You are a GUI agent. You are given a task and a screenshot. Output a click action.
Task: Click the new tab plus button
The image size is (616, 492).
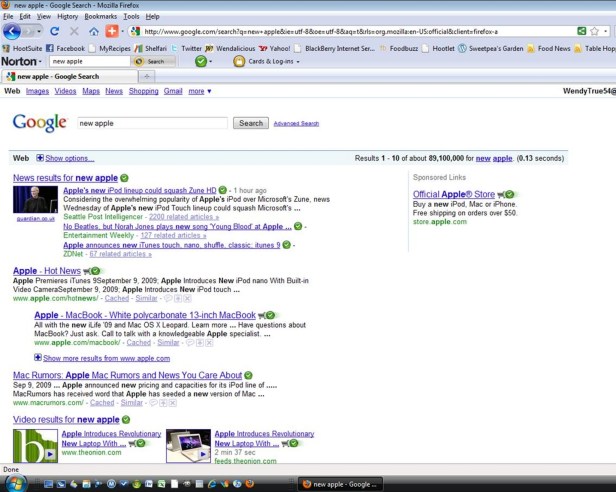[147, 76]
